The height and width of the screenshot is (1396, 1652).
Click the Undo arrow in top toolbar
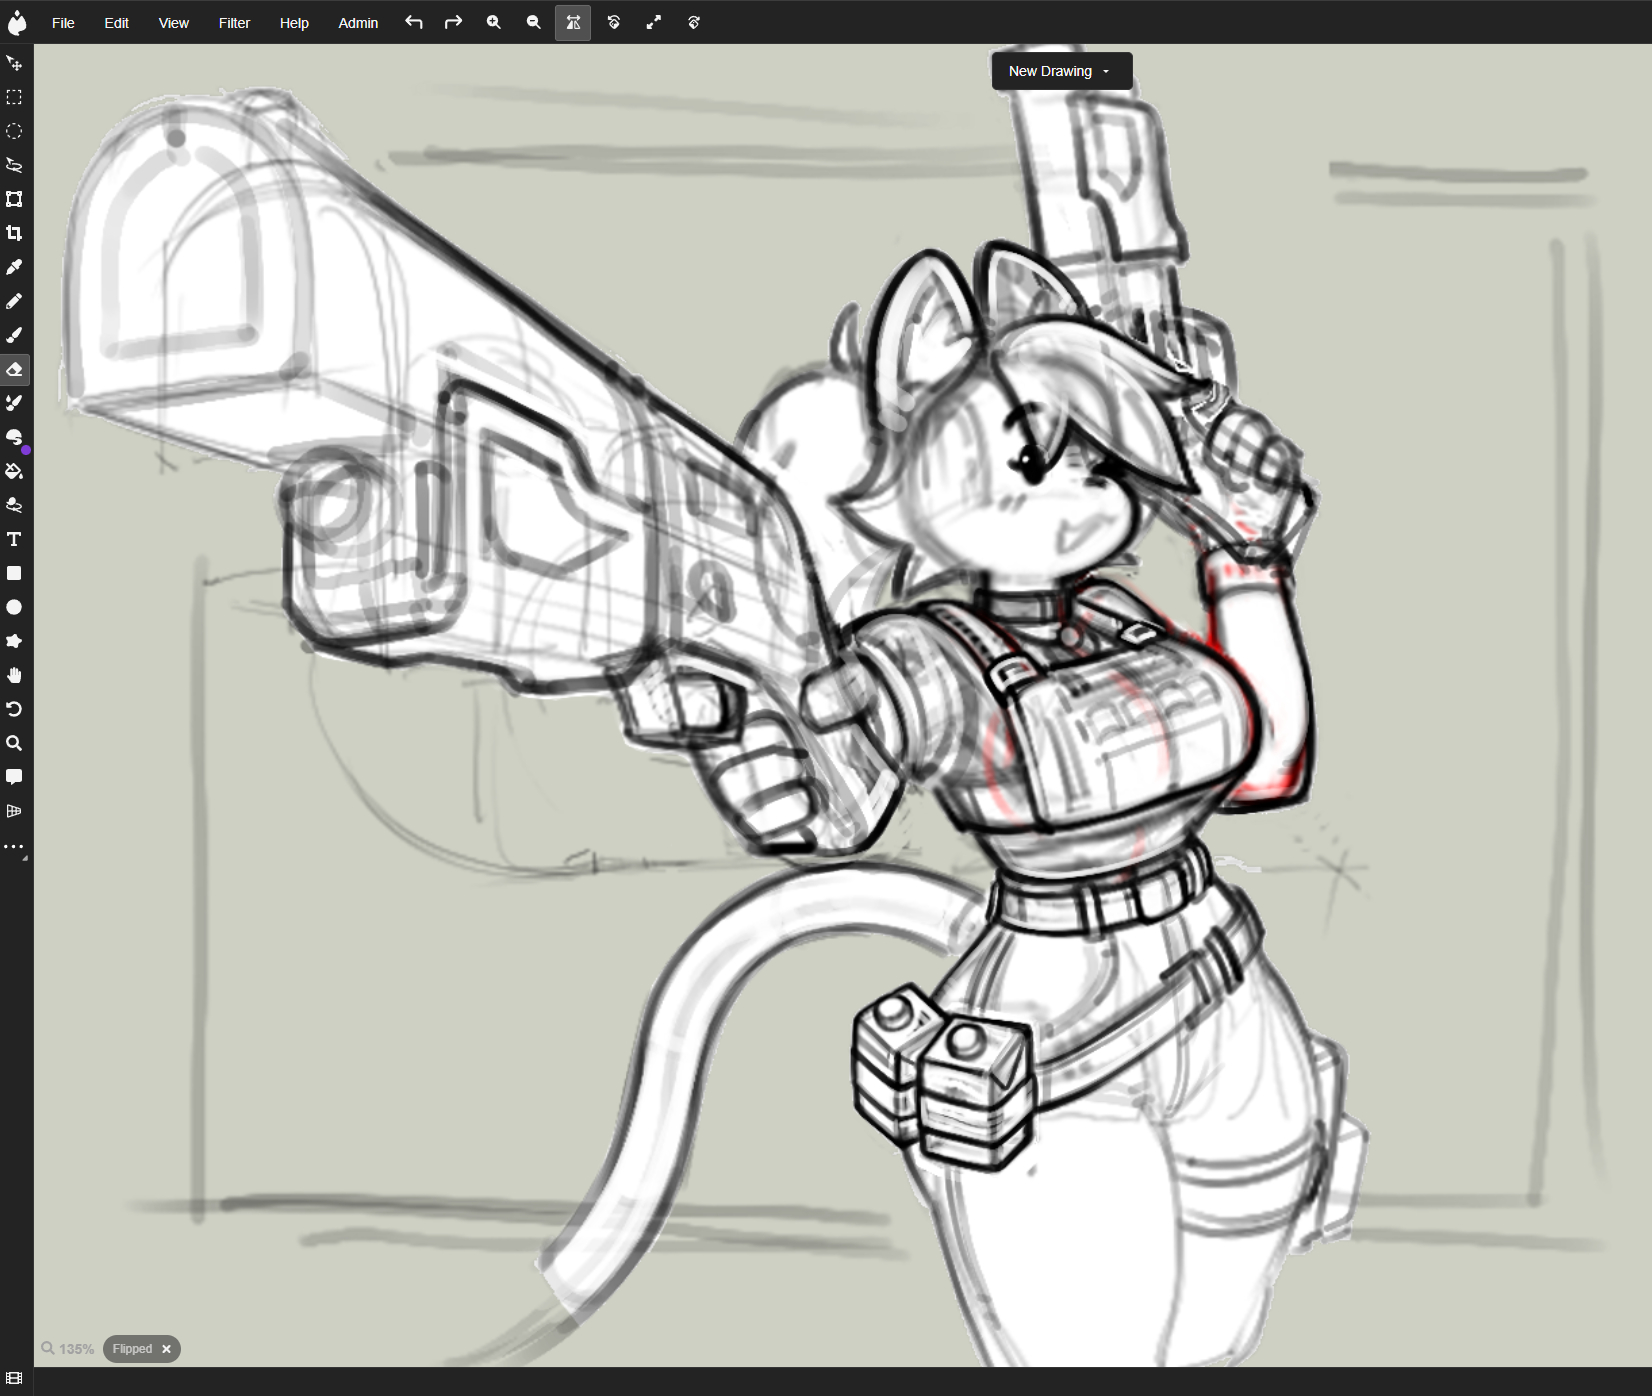pos(414,22)
